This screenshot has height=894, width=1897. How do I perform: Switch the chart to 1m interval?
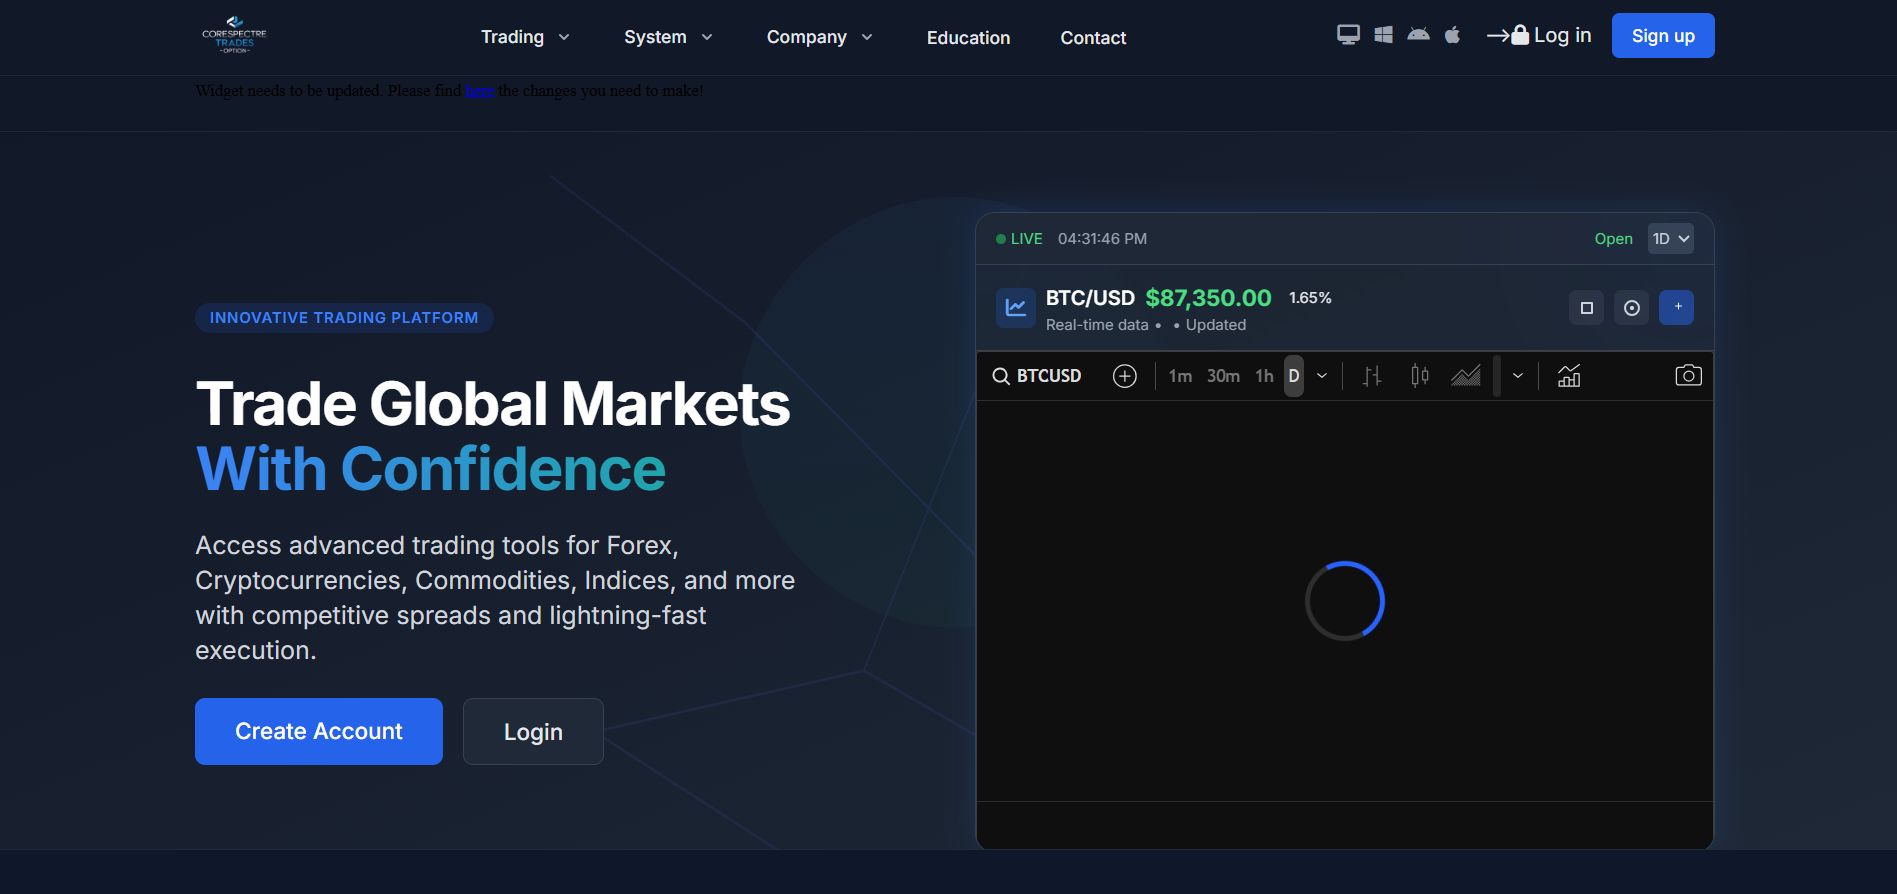click(x=1180, y=376)
